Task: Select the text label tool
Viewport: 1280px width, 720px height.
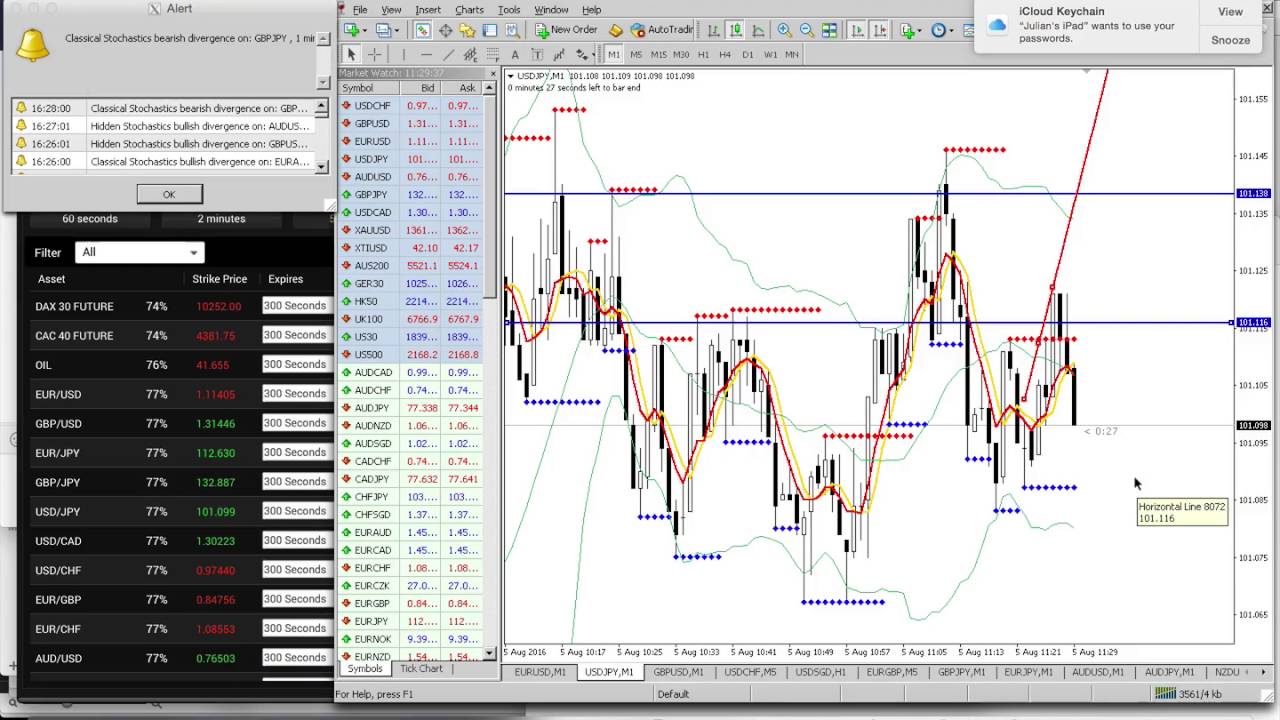Action: 537,54
